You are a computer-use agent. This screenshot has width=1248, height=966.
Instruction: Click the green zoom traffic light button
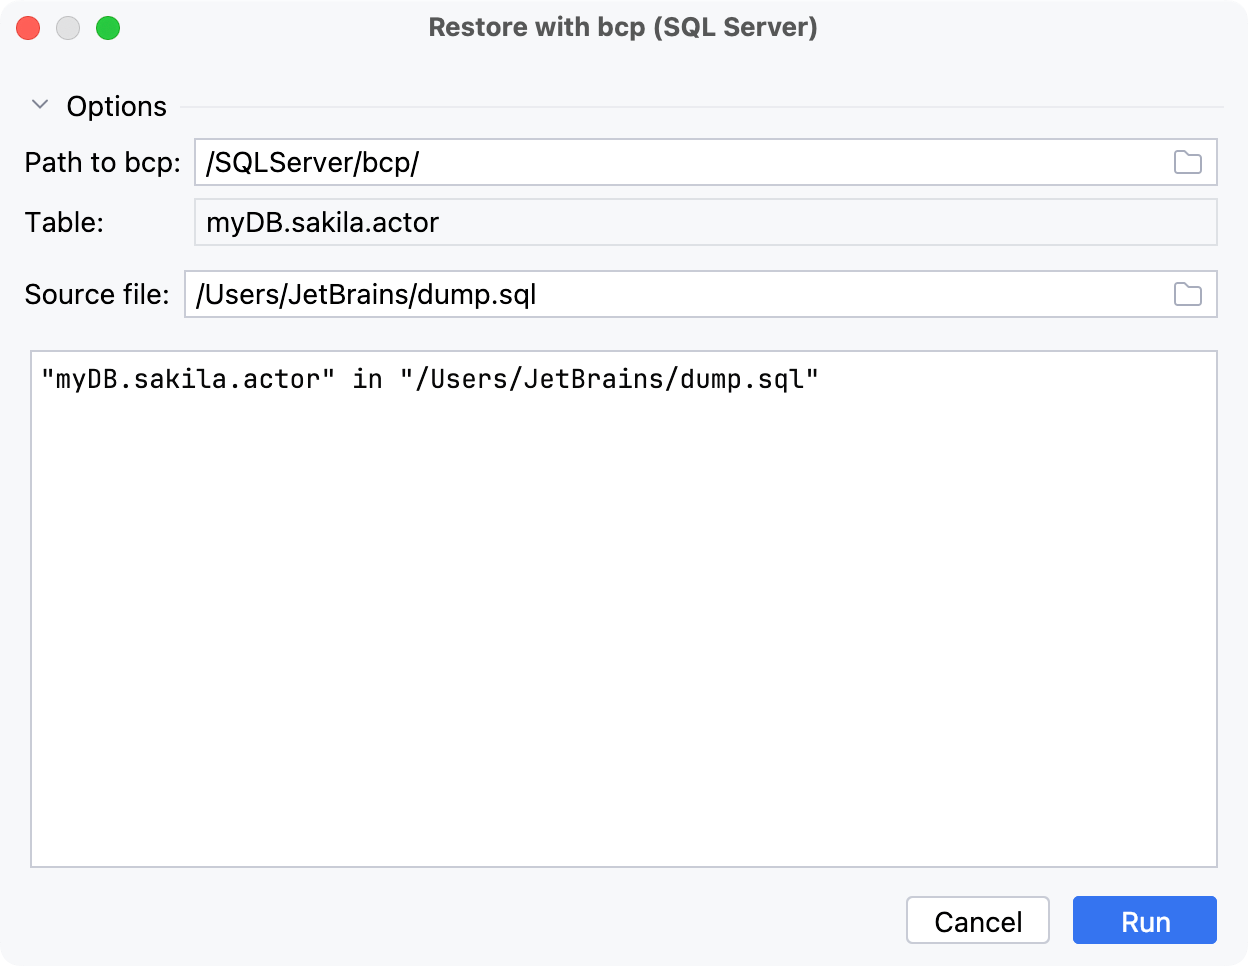pos(107,28)
